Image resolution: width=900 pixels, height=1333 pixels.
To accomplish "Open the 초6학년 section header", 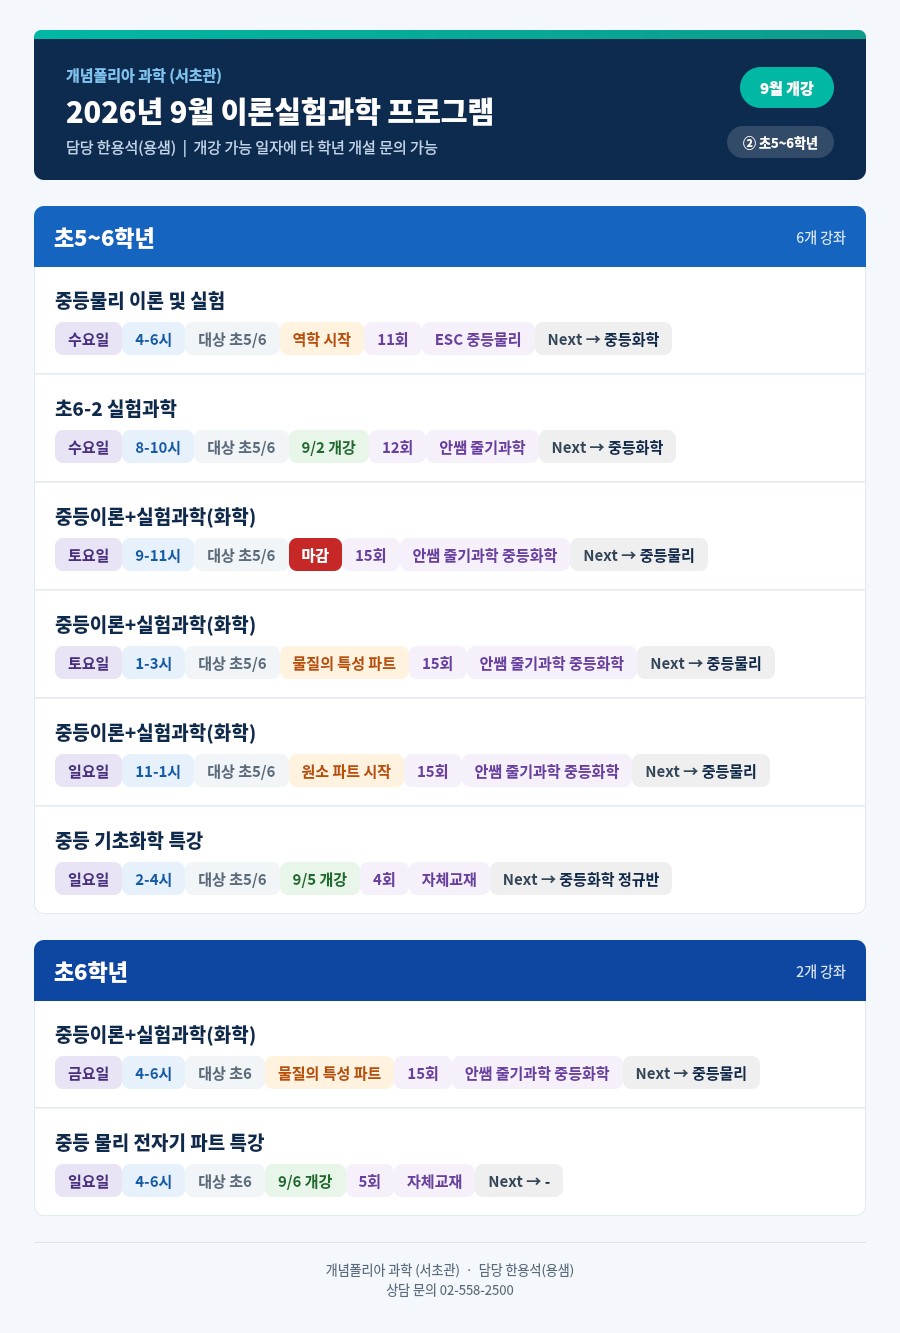I will click(450, 971).
